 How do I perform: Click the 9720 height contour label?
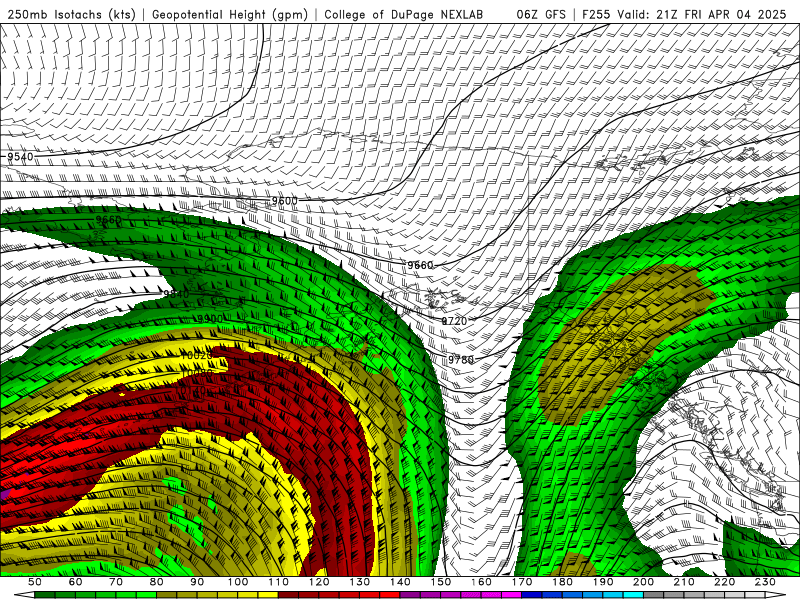[454, 321]
